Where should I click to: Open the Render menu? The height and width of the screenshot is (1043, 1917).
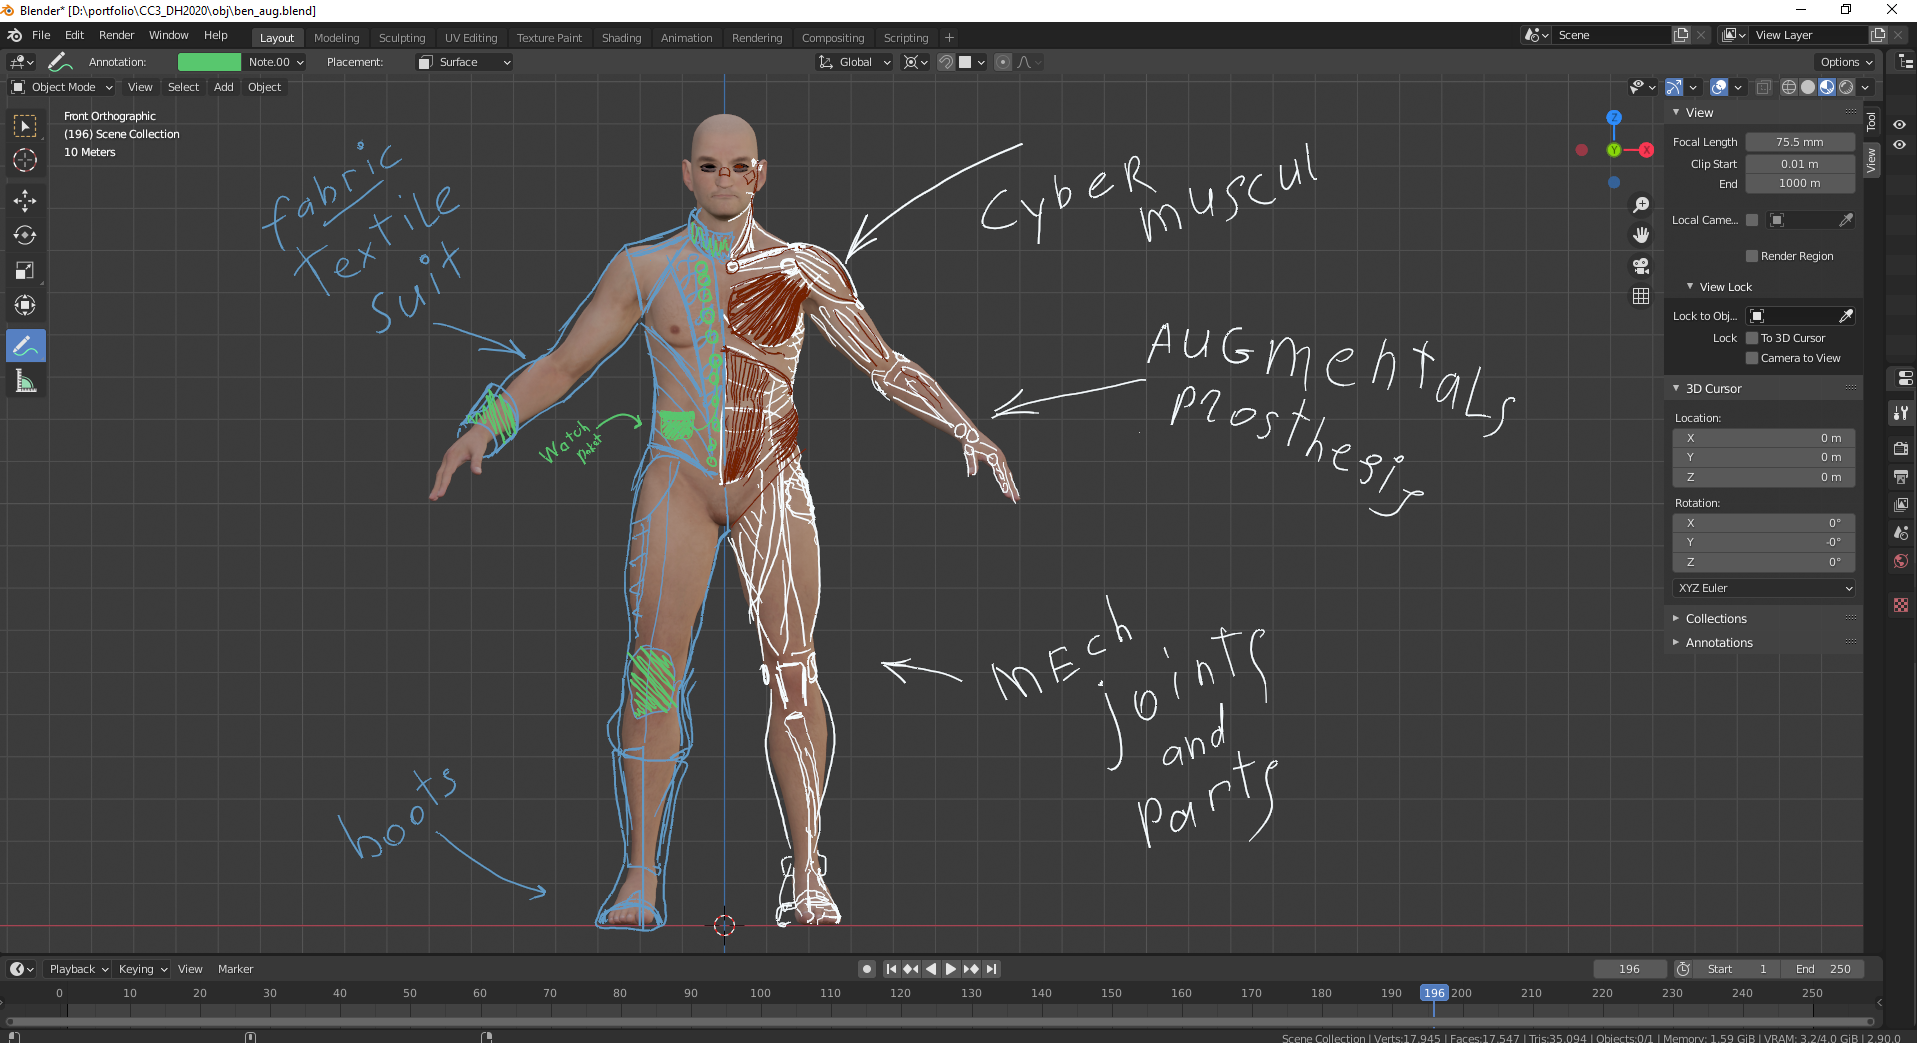pos(116,35)
